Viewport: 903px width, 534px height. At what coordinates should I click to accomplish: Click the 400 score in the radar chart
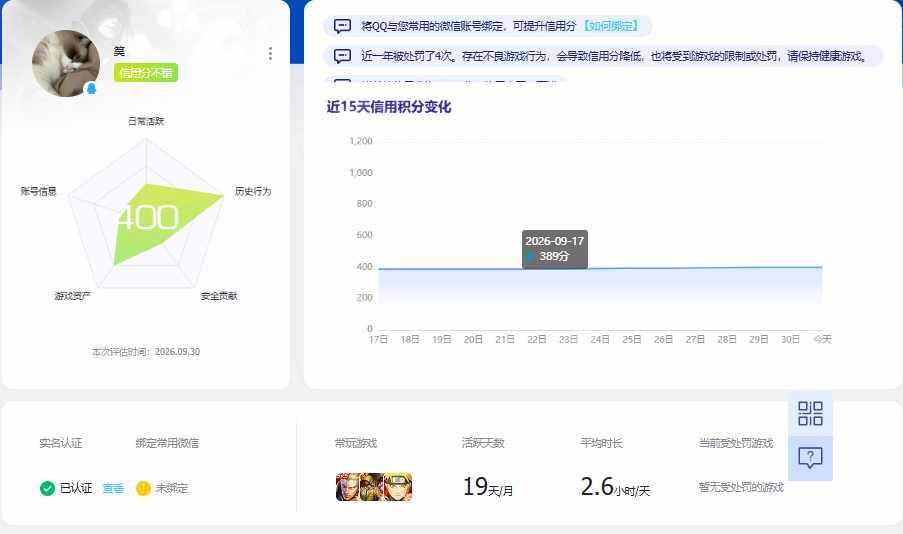[x=148, y=218]
